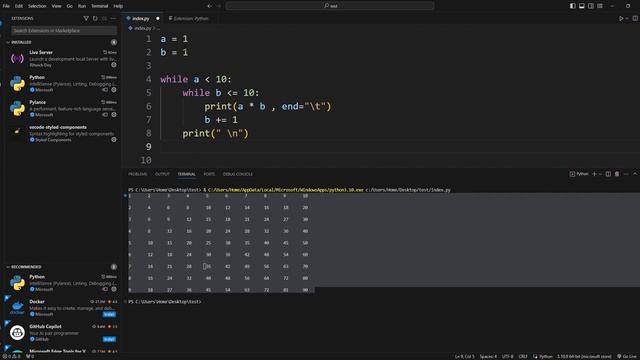Image resolution: width=640 pixels, height=360 pixels.
Task: Open the Output panel tab
Action: [x=162, y=174]
